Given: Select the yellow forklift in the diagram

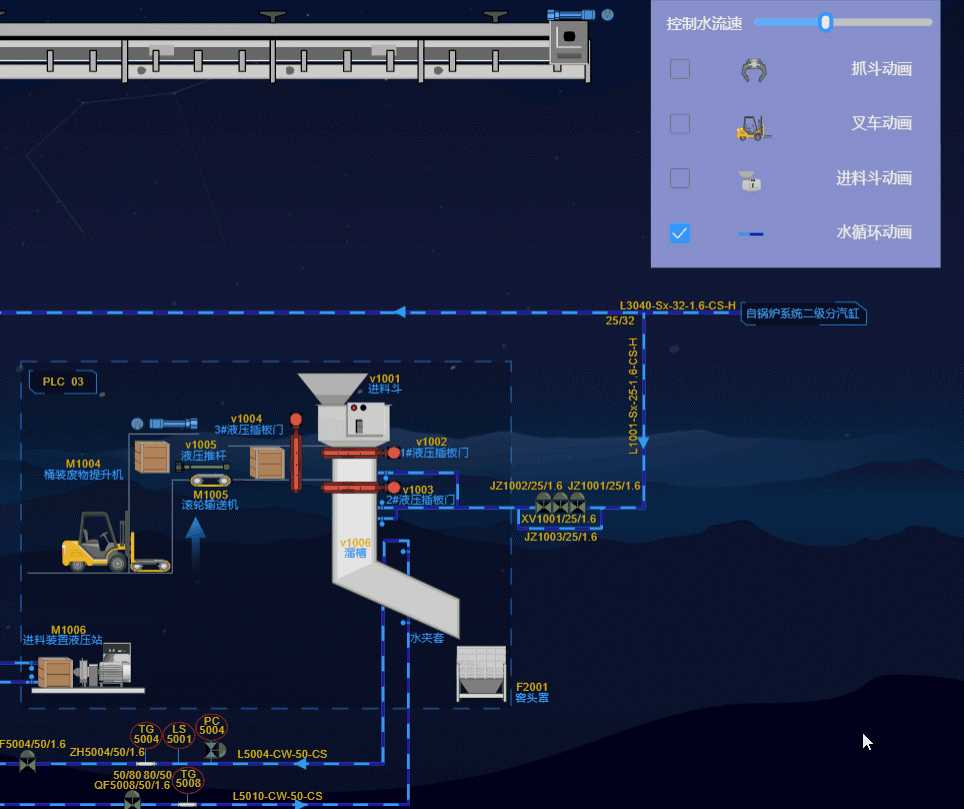Looking at the screenshot, I should pyautogui.click(x=97, y=542).
